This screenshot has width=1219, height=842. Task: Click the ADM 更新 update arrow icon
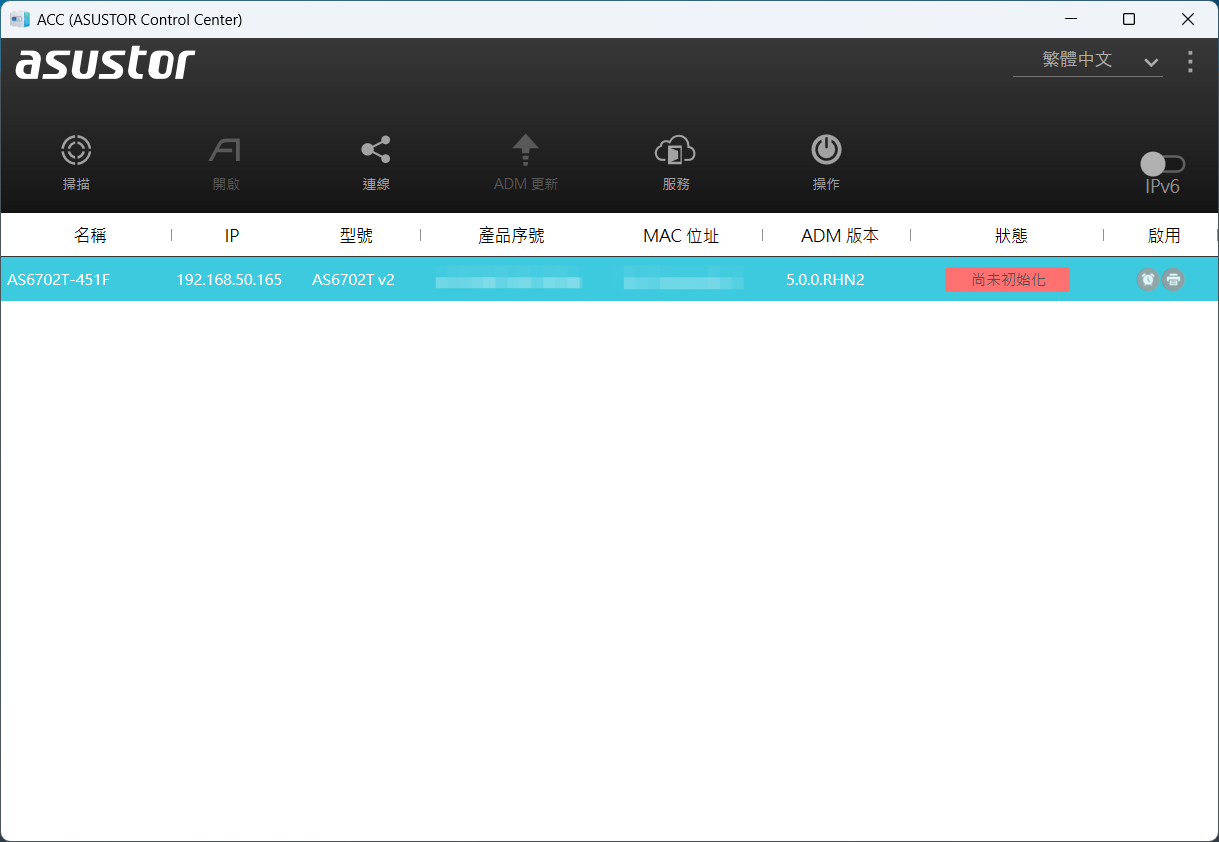(525, 151)
